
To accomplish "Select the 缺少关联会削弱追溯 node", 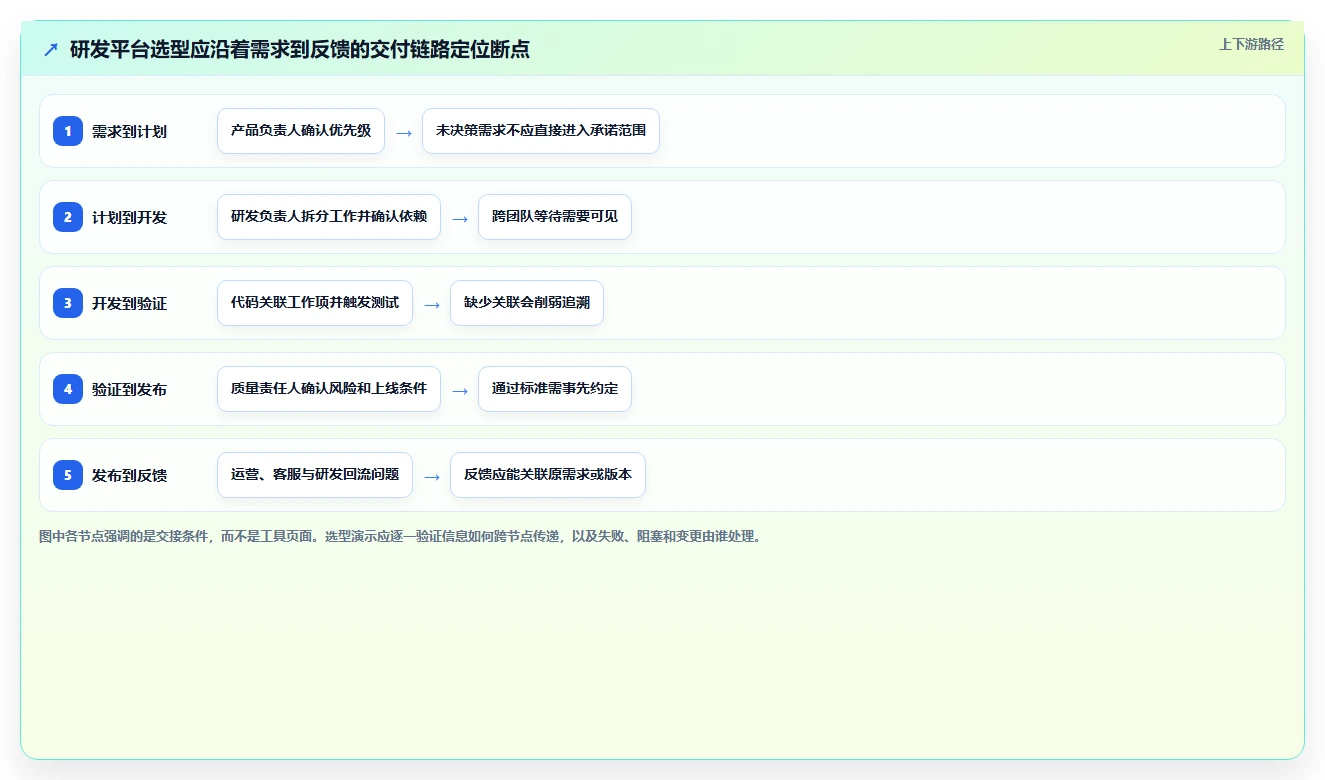I will coord(527,303).
